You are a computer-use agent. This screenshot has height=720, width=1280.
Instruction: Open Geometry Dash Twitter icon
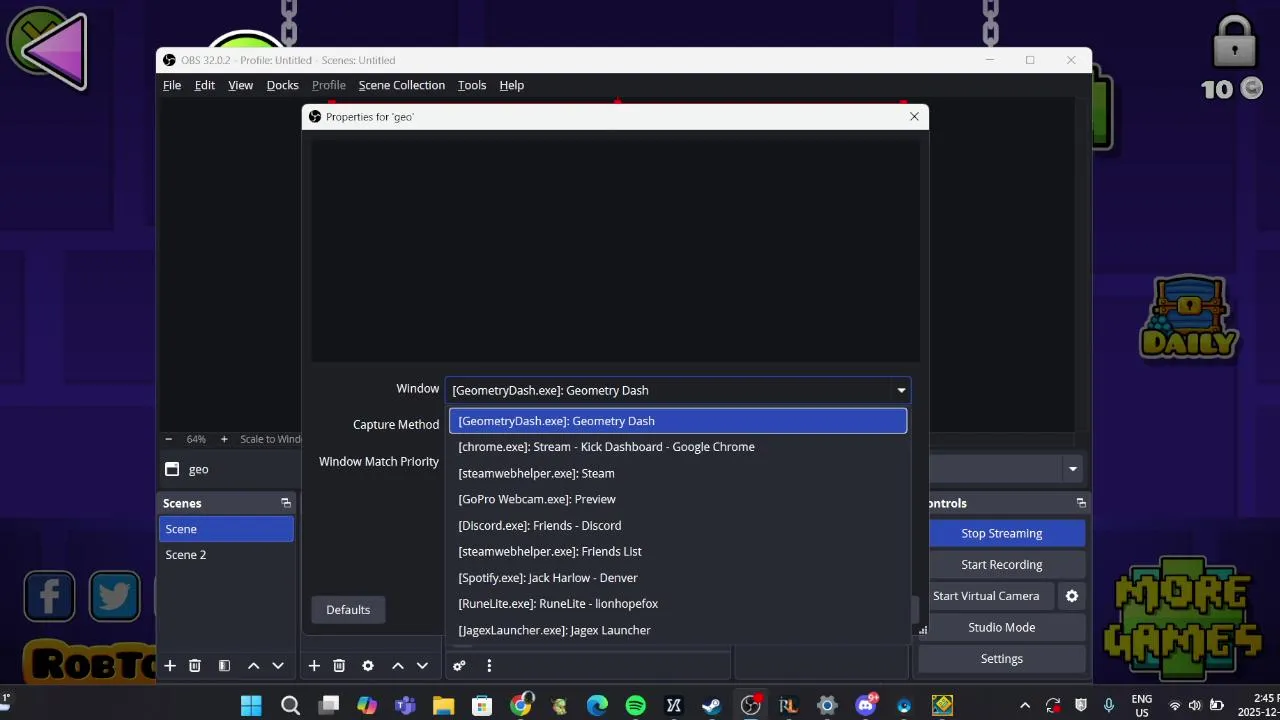coord(114,596)
